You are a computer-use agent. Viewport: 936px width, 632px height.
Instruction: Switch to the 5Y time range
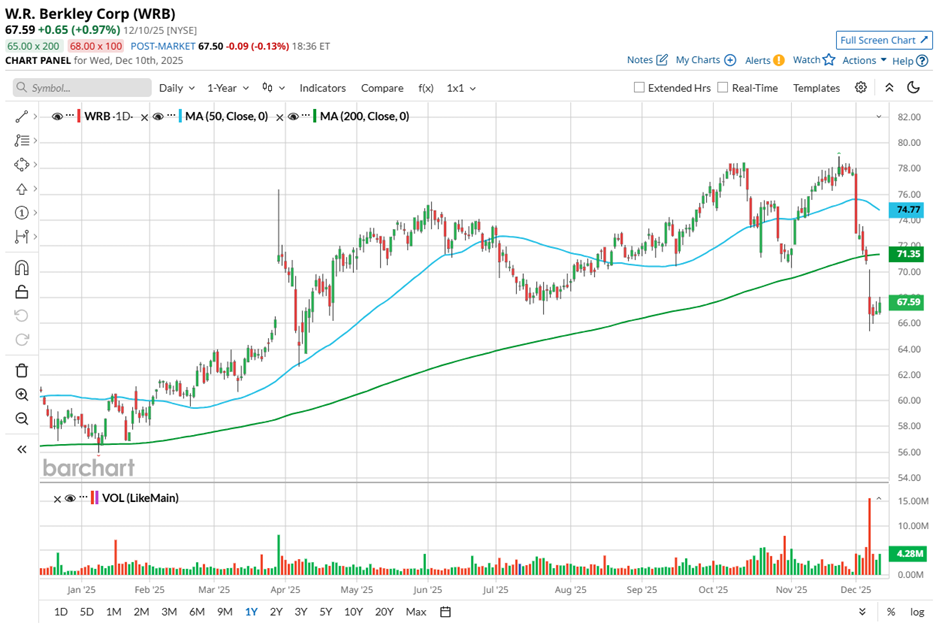[x=326, y=612]
